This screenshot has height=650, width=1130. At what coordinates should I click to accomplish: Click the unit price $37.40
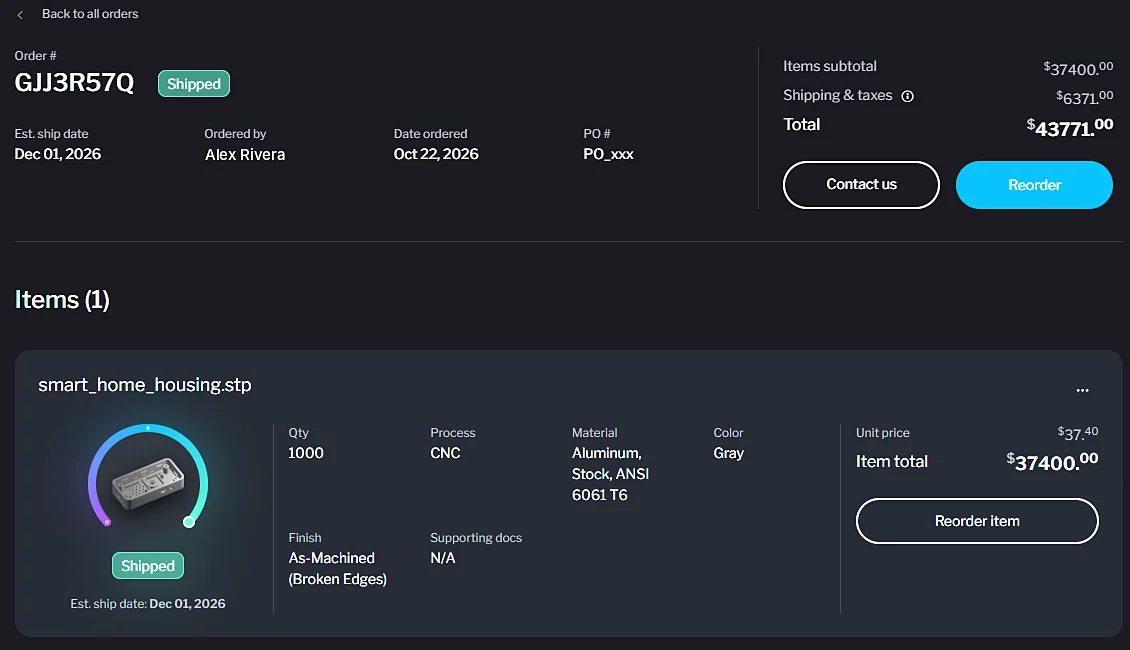tap(1077, 432)
